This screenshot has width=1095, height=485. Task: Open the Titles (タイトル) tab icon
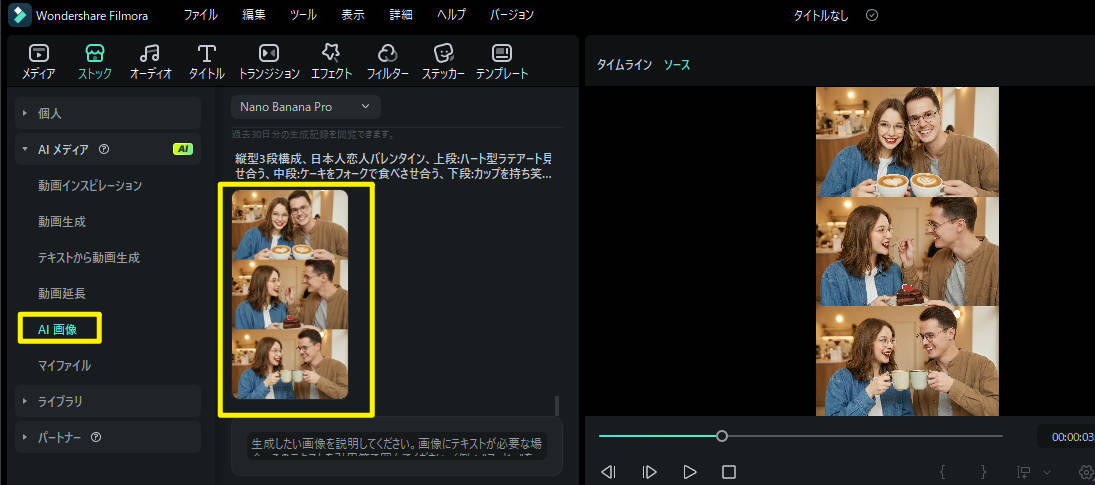click(x=206, y=53)
